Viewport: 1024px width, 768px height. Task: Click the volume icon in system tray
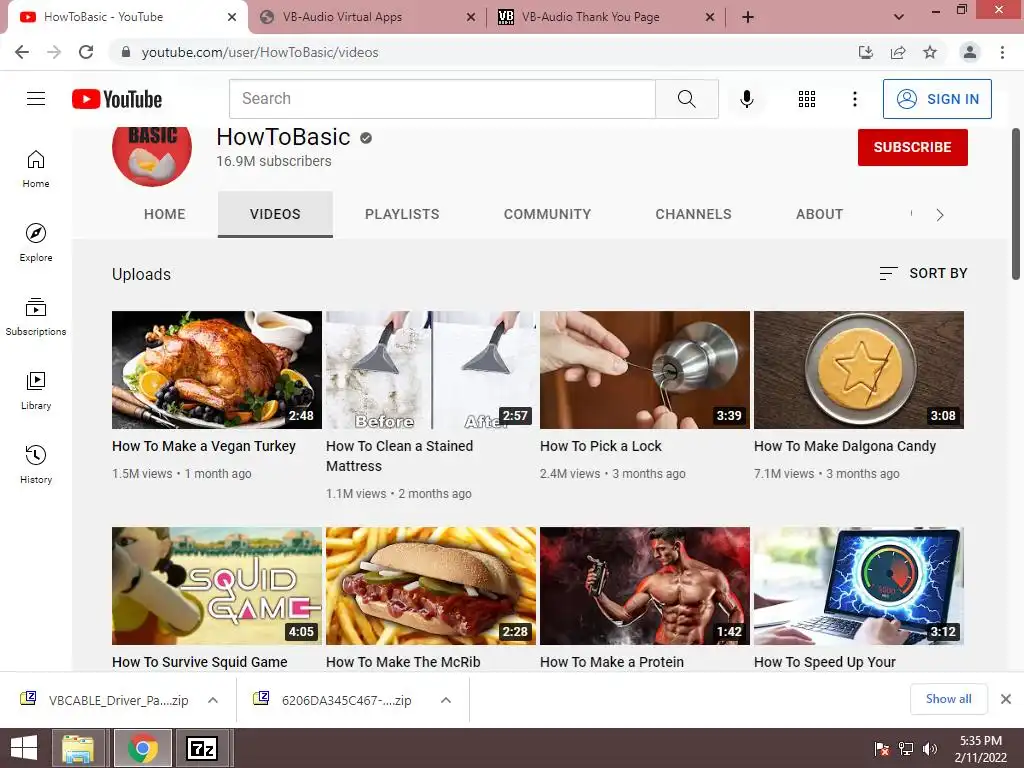point(930,749)
